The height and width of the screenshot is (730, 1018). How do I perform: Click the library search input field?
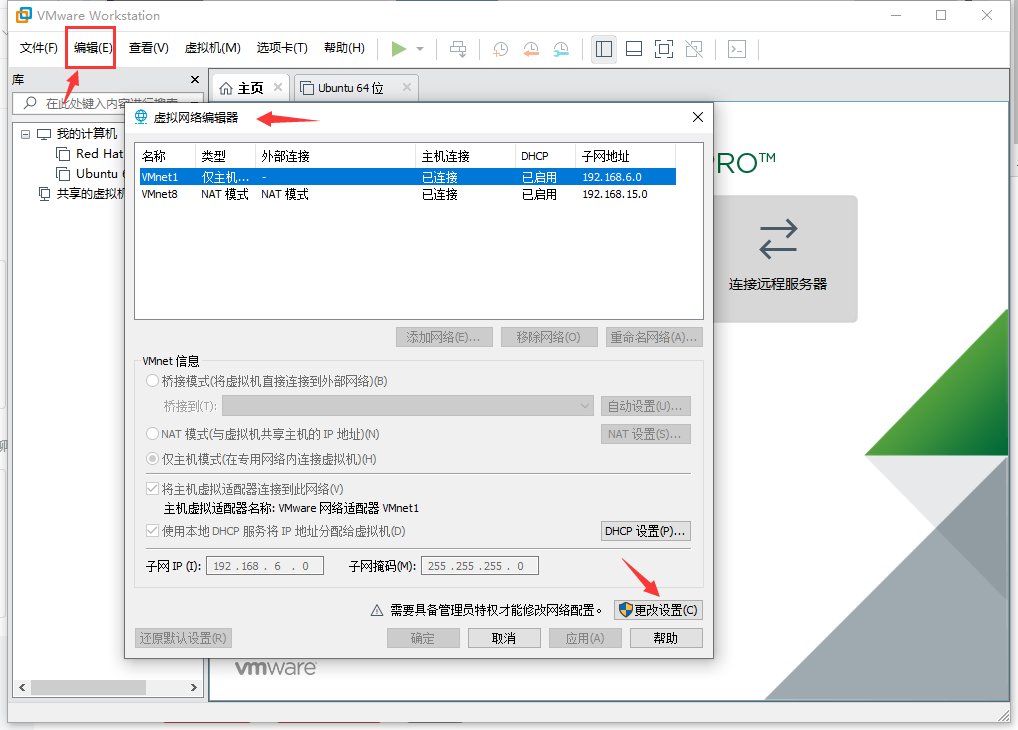point(107,103)
